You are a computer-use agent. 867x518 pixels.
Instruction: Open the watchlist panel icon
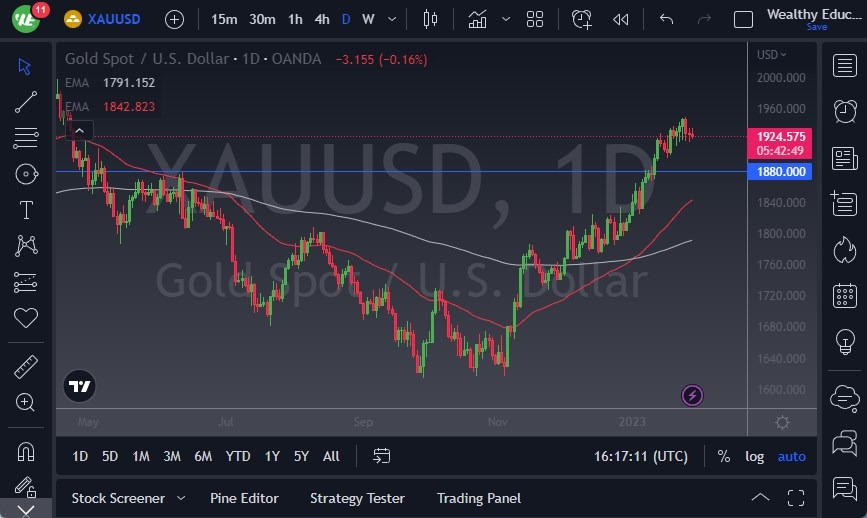[844, 66]
